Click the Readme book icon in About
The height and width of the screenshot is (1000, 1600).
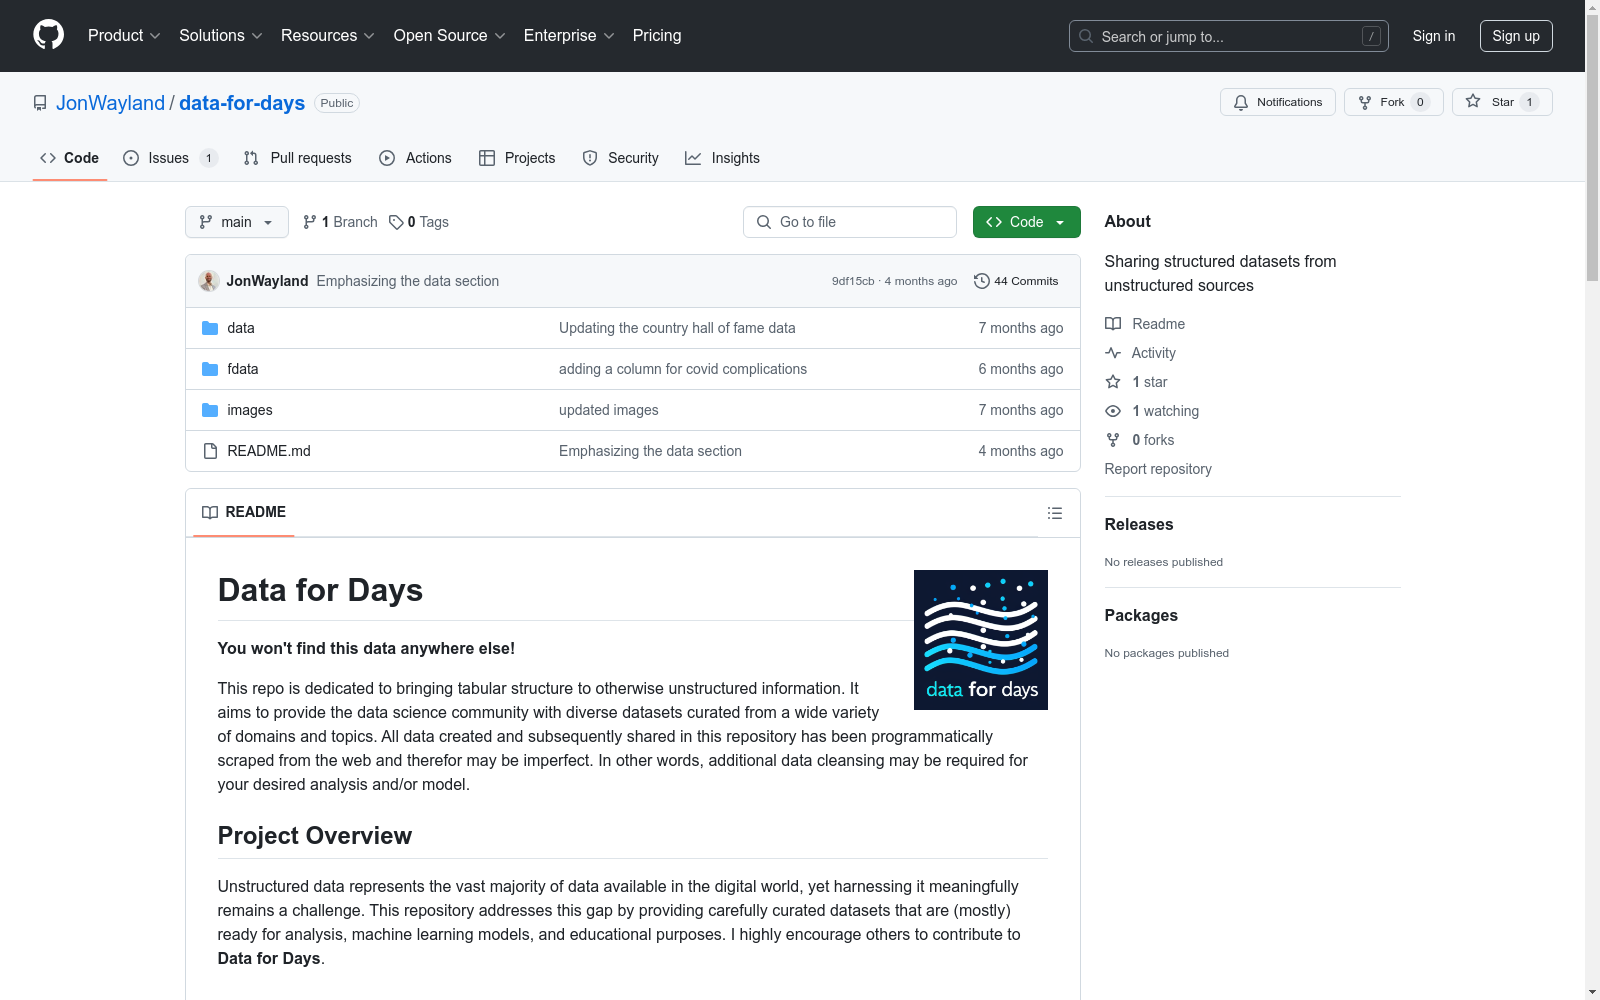pos(1113,324)
